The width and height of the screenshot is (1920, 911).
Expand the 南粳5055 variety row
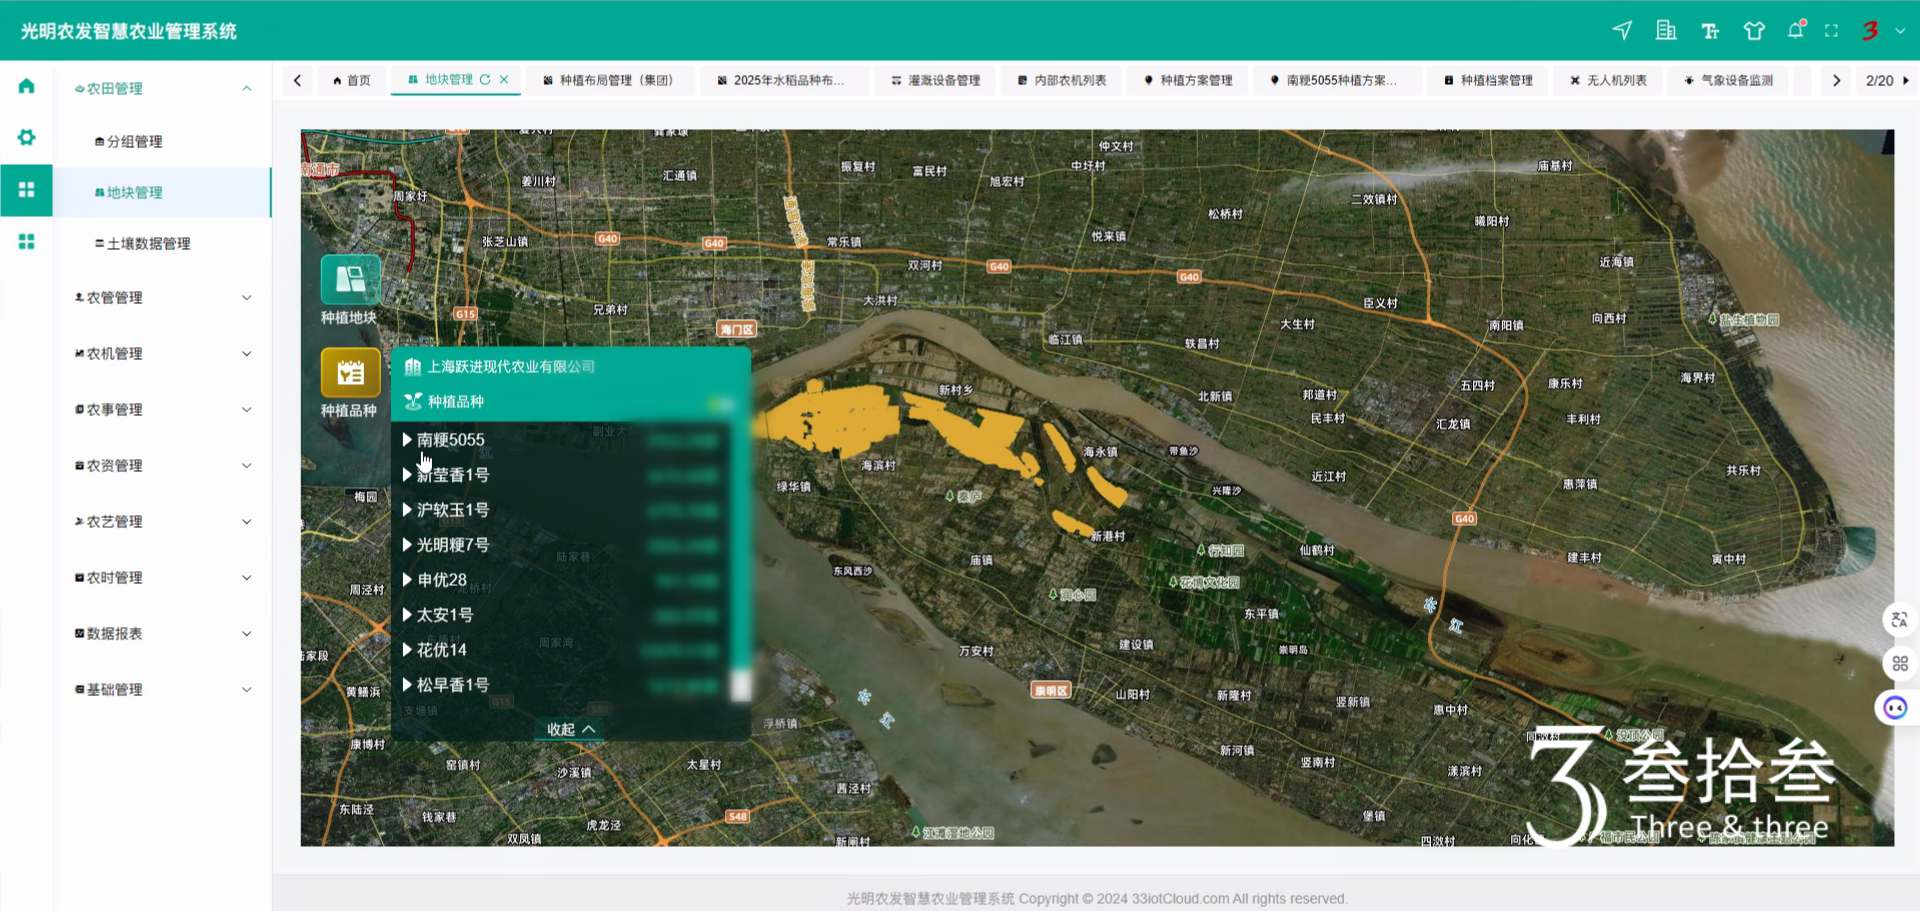[407, 439]
